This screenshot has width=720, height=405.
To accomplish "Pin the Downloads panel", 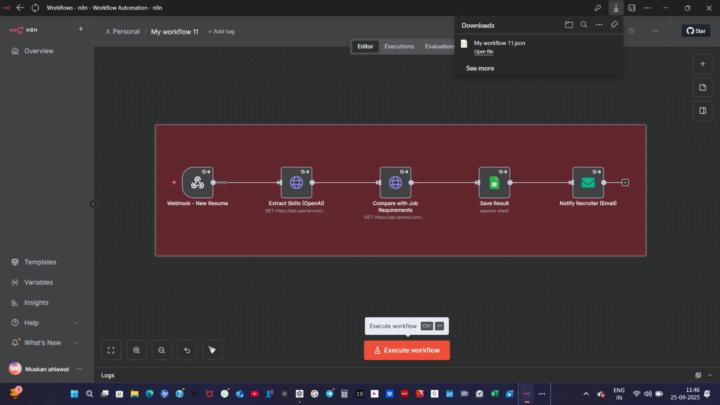I will (x=614, y=25).
